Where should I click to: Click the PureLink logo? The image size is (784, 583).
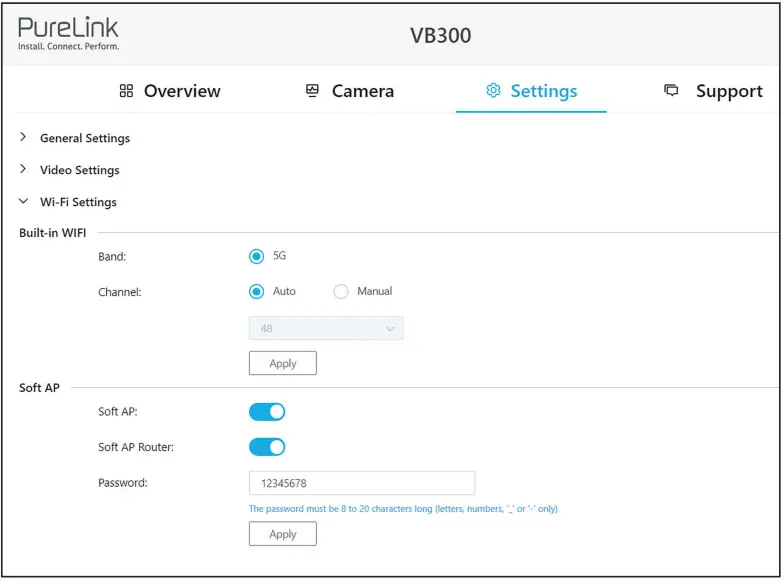click(68, 34)
